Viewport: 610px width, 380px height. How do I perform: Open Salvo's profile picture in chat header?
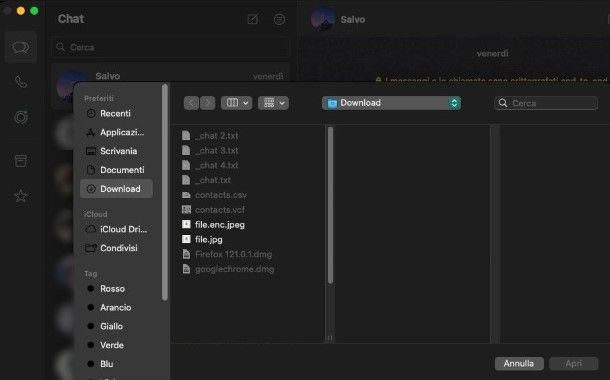(323, 19)
